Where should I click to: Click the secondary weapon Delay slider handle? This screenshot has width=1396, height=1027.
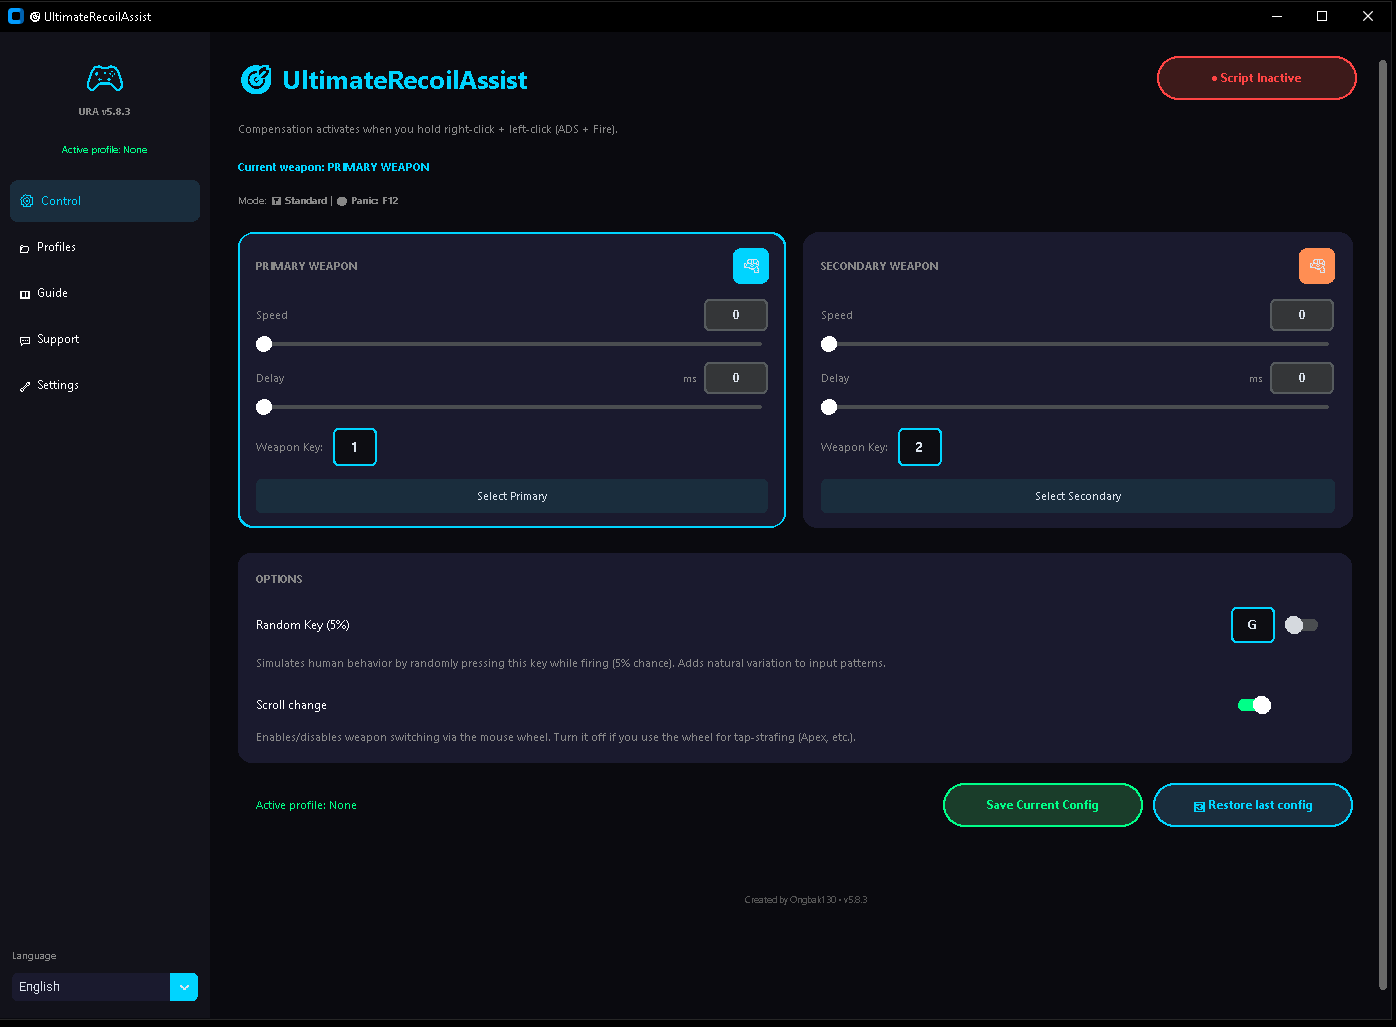[829, 407]
